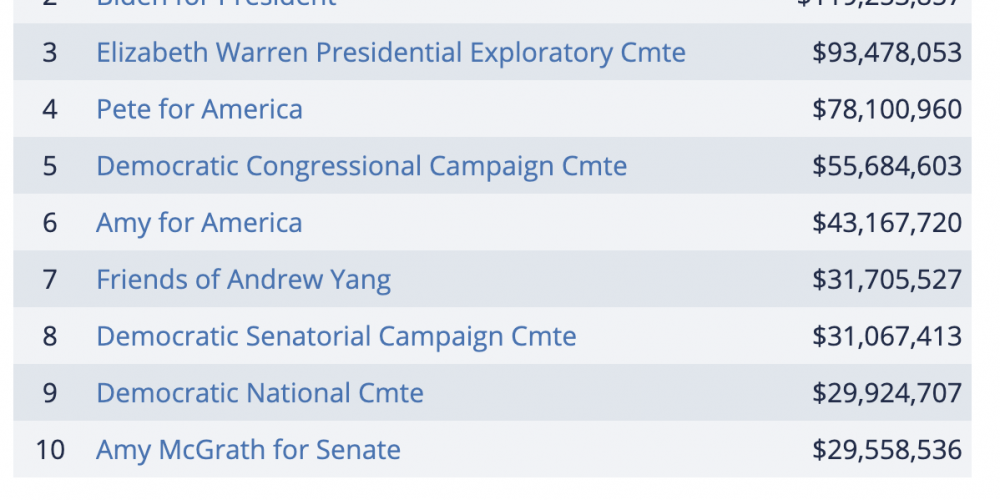Screen dimensions: 1000x500
Task: Open Amy McGrath for Senate link
Action: click(248, 450)
